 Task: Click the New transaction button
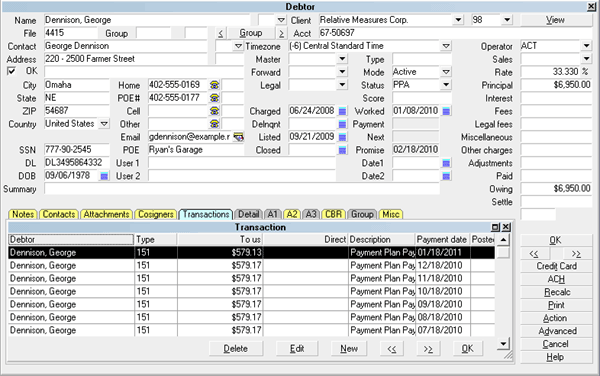(x=349, y=349)
